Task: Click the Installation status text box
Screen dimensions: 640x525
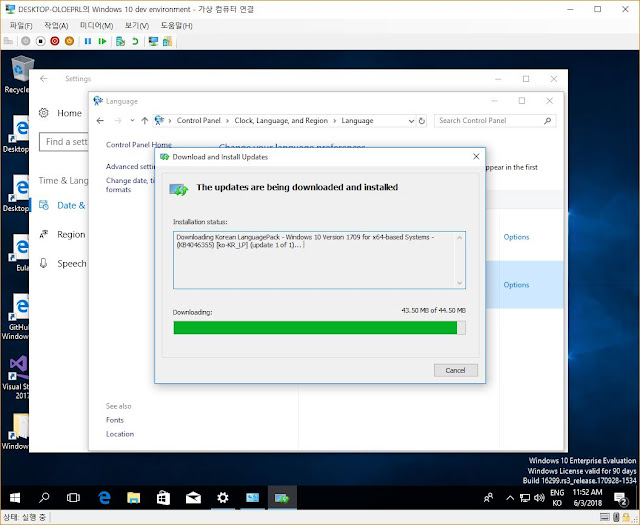Action: click(319, 260)
